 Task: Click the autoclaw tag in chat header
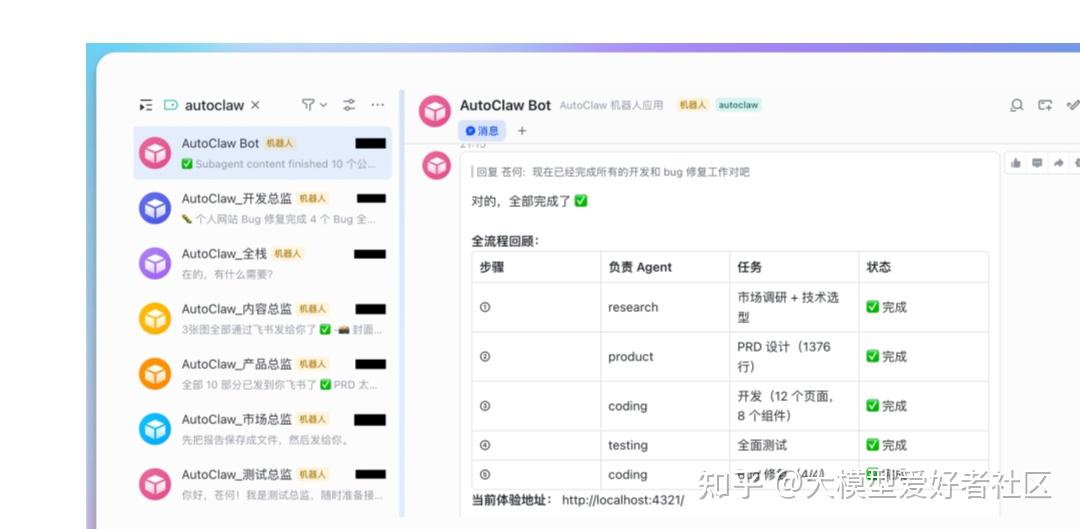click(x=738, y=105)
